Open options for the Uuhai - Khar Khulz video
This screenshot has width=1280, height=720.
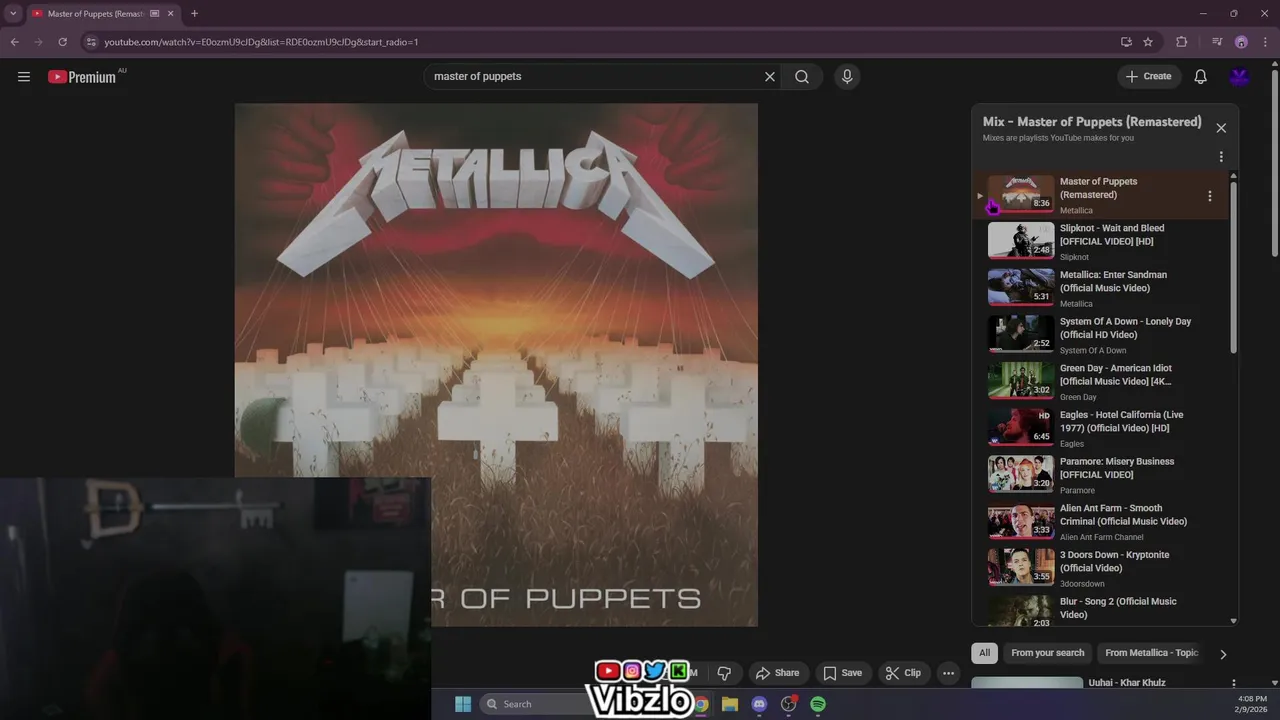1233,684
